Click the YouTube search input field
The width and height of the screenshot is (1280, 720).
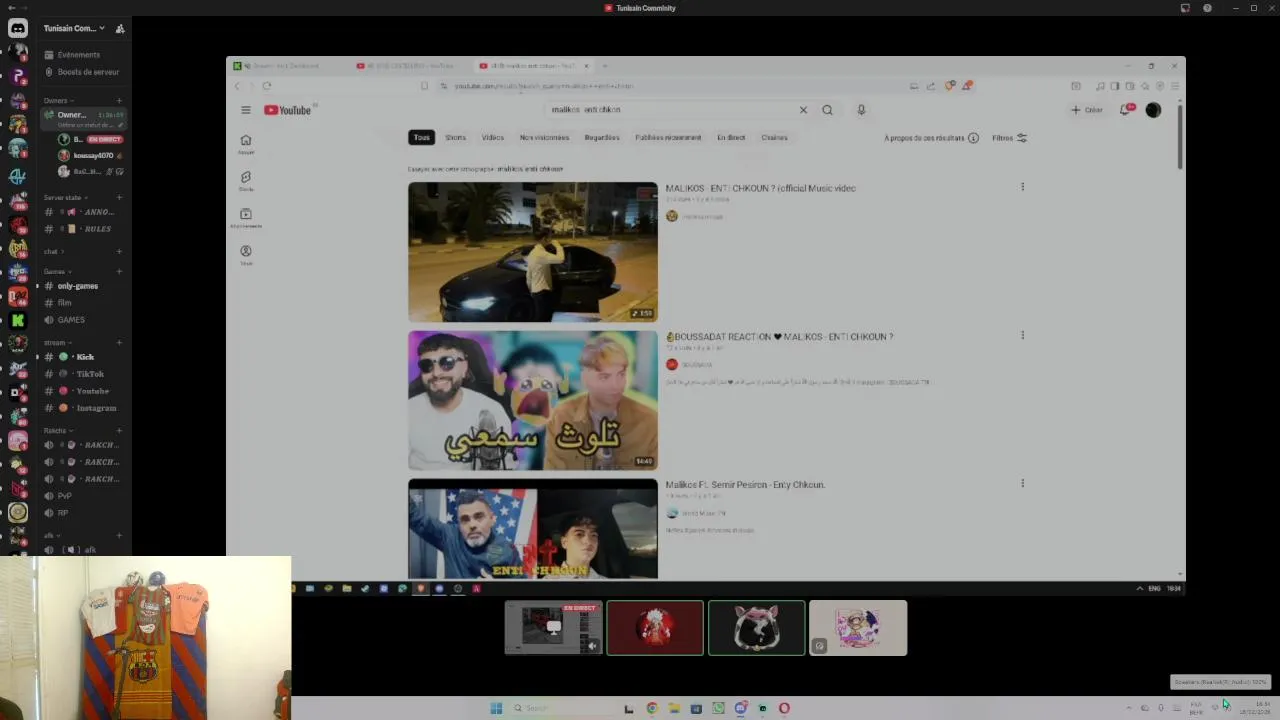click(x=670, y=110)
